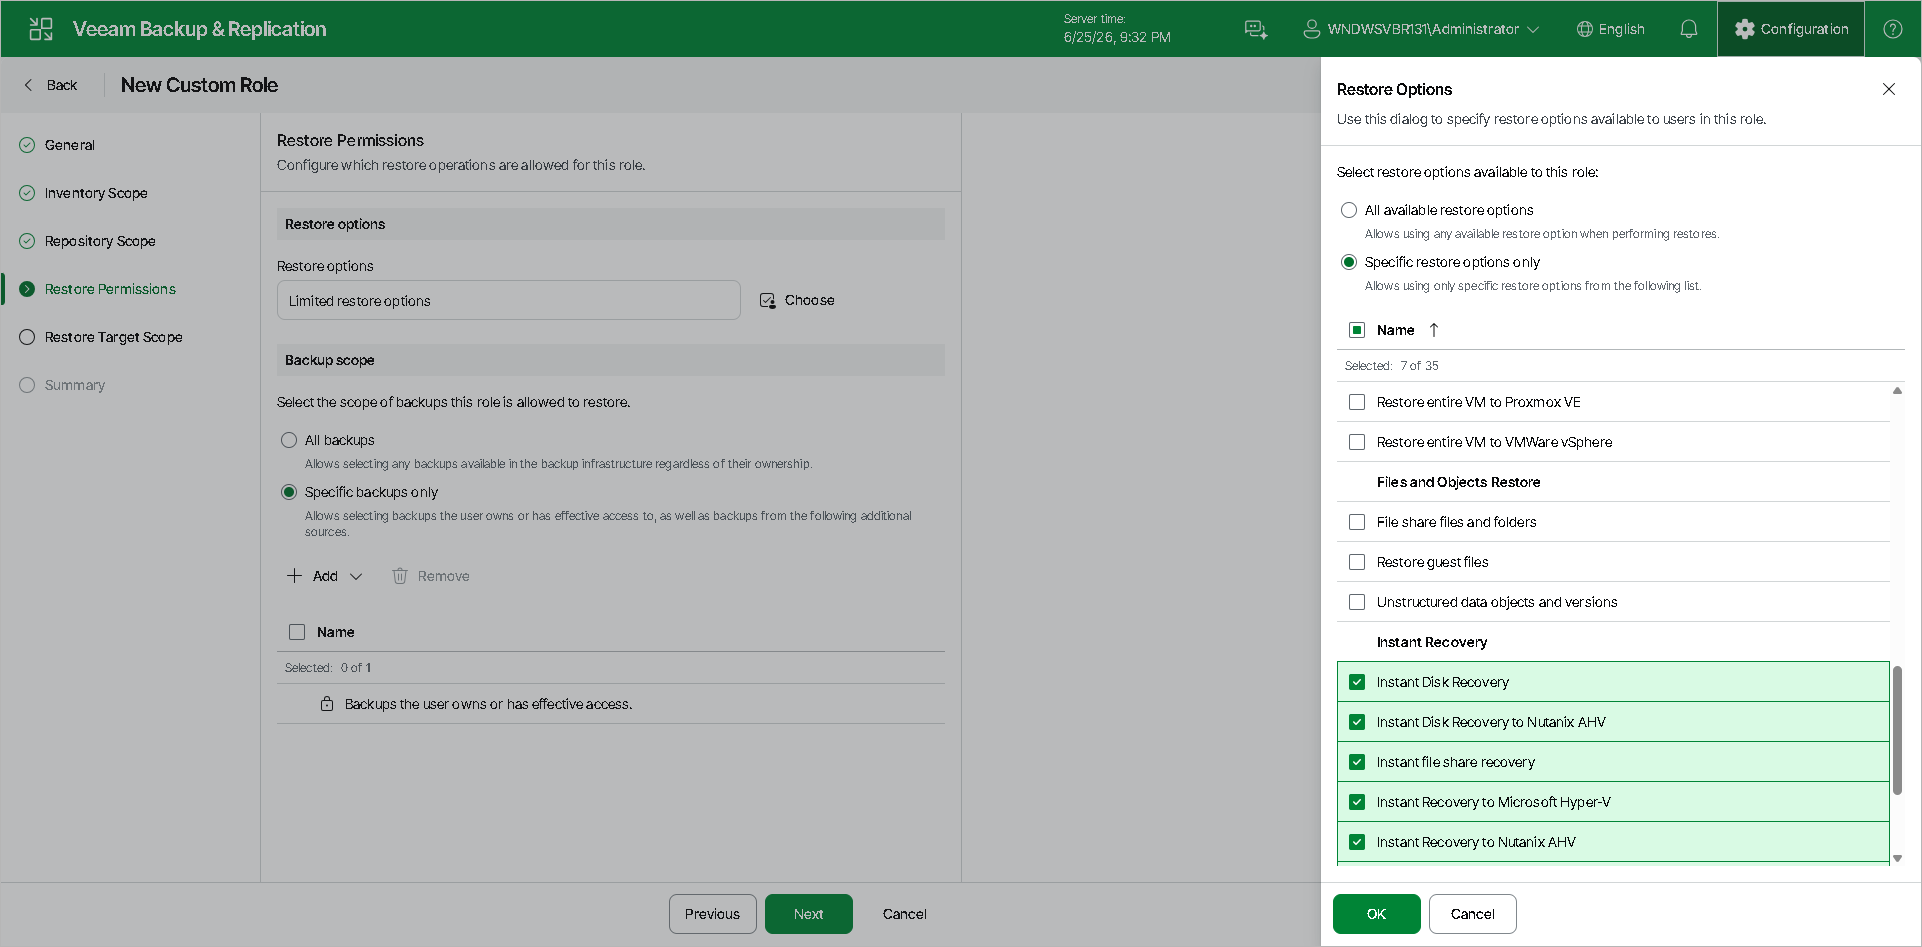The width and height of the screenshot is (1922, 947).
Task: Click the Configuration gear icon
Action: [1745, 29]
